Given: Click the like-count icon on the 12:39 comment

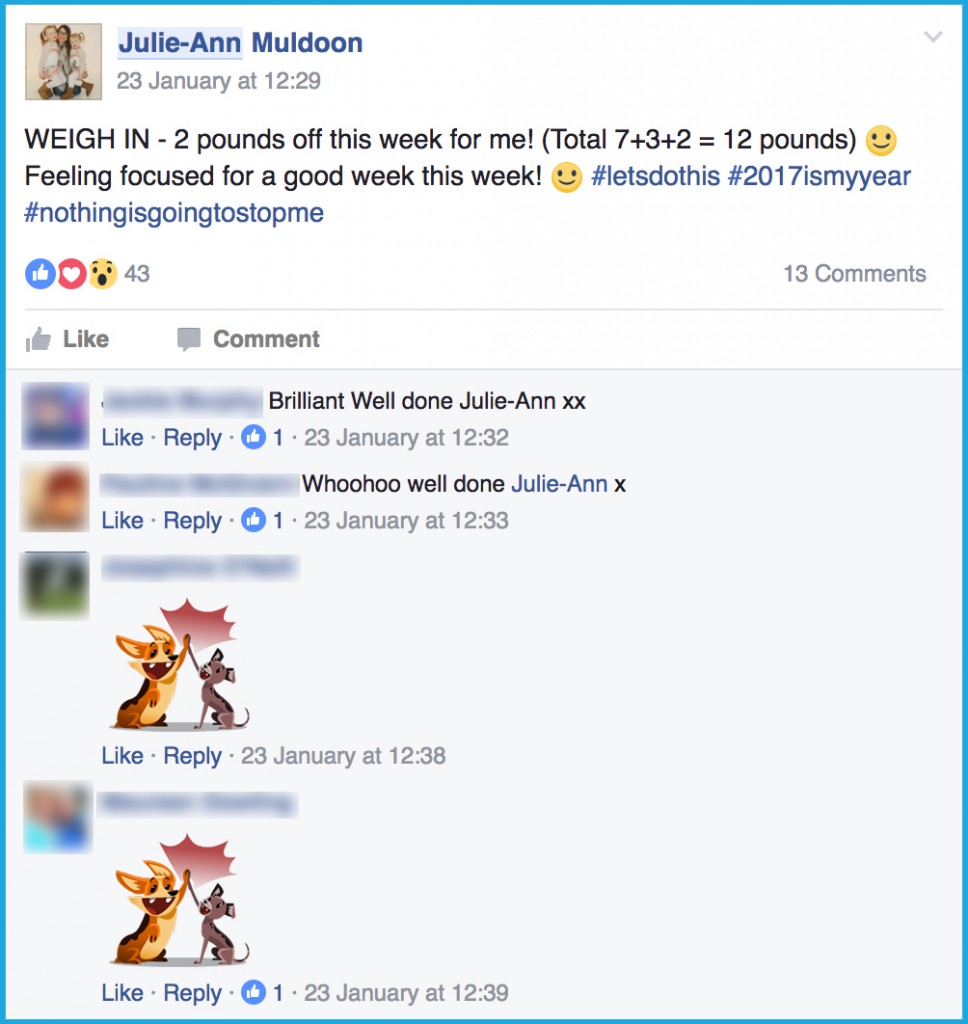Looking at the screenshot, I should tap(253, 993).
